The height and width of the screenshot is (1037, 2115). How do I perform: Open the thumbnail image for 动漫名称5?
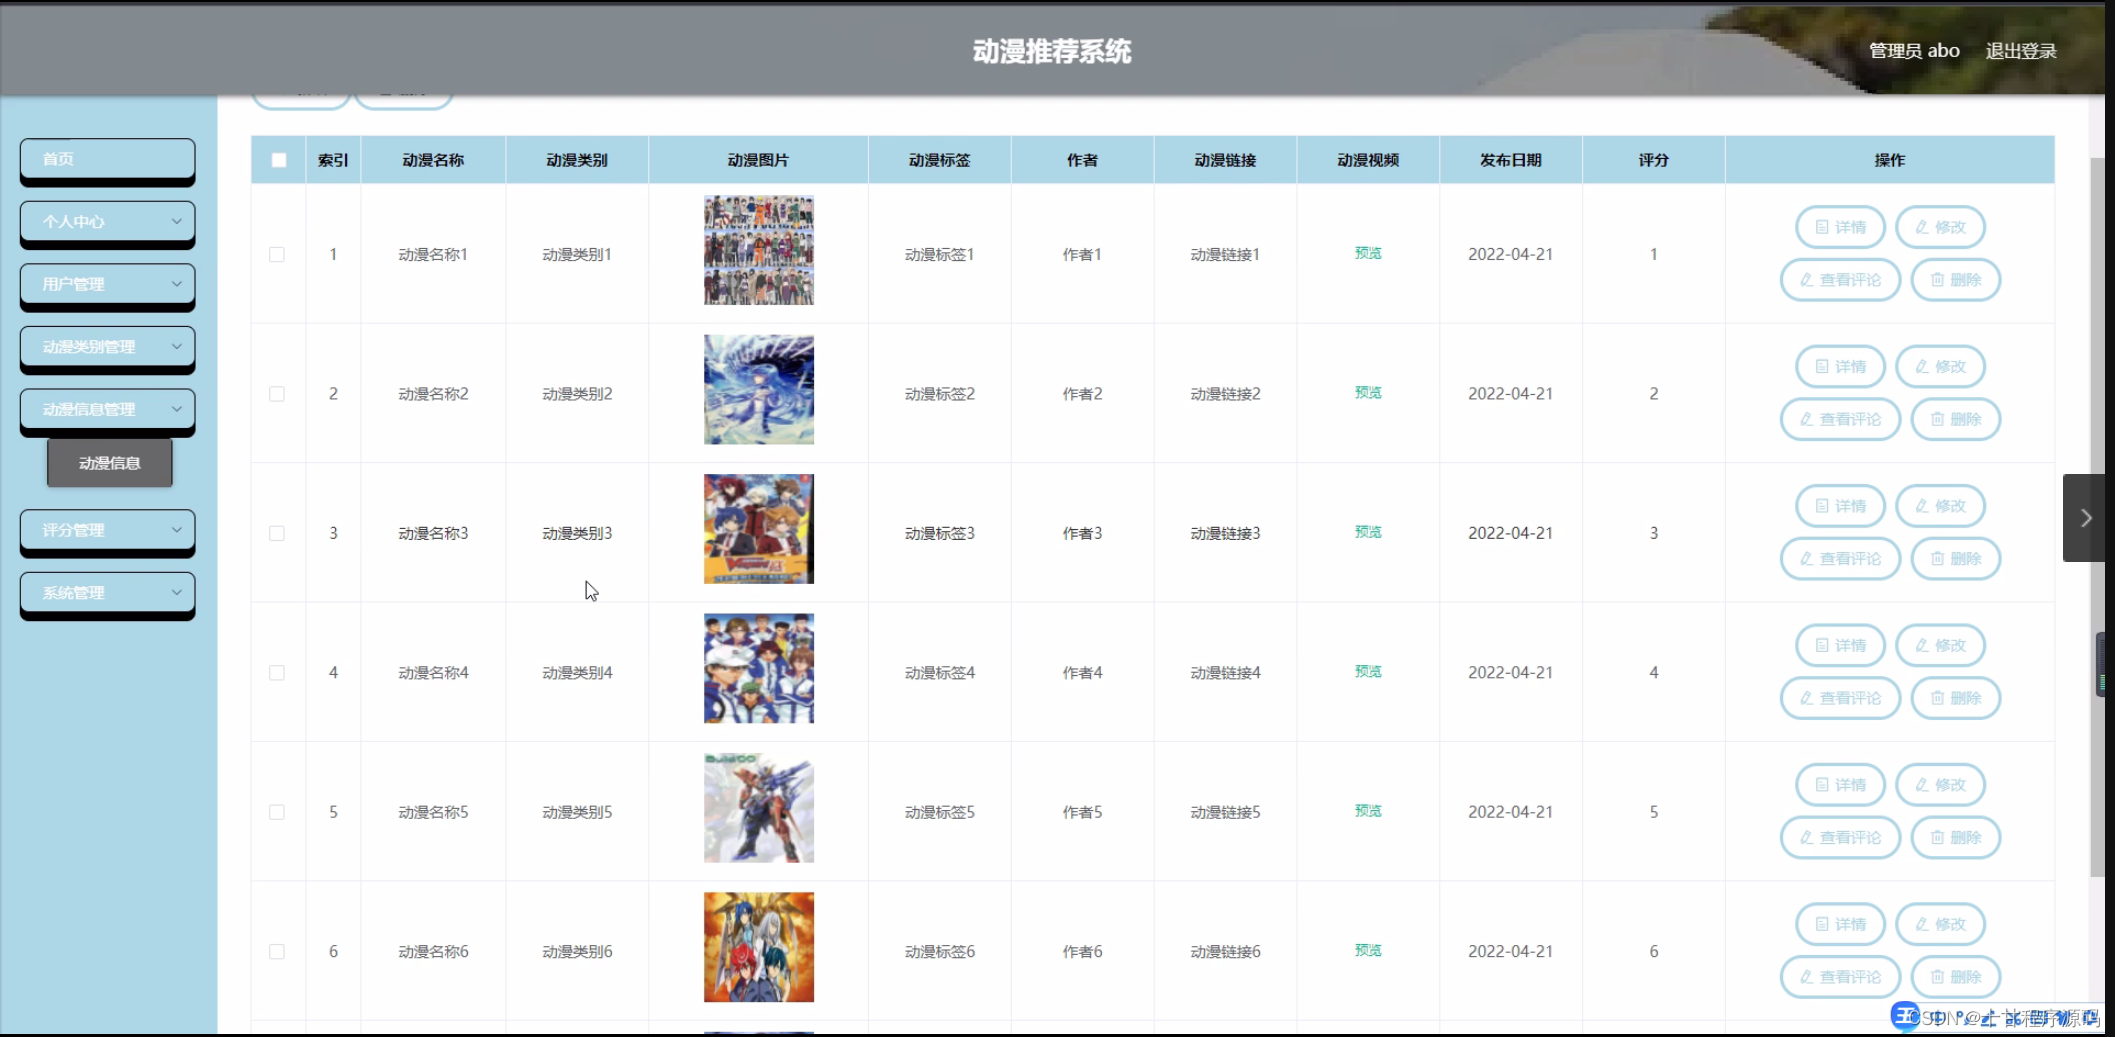tap(759, 808)
